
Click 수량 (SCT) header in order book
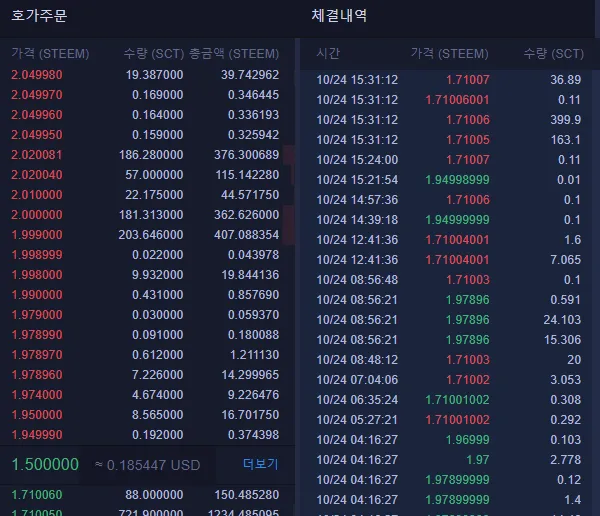click(x=154, y=54)
